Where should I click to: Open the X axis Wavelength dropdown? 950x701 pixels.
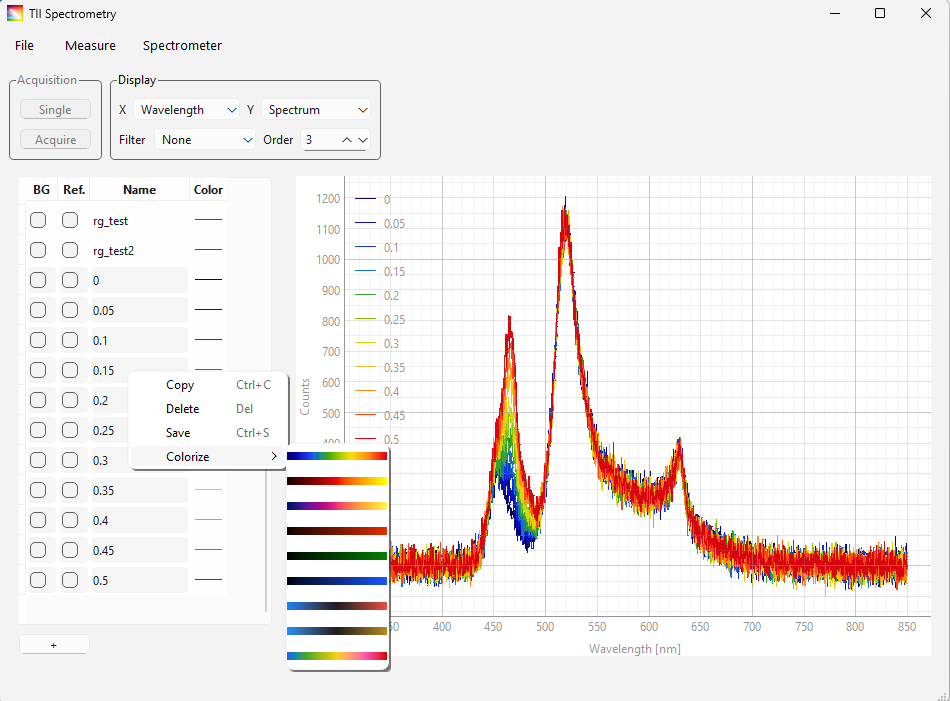tap(187, 109)
